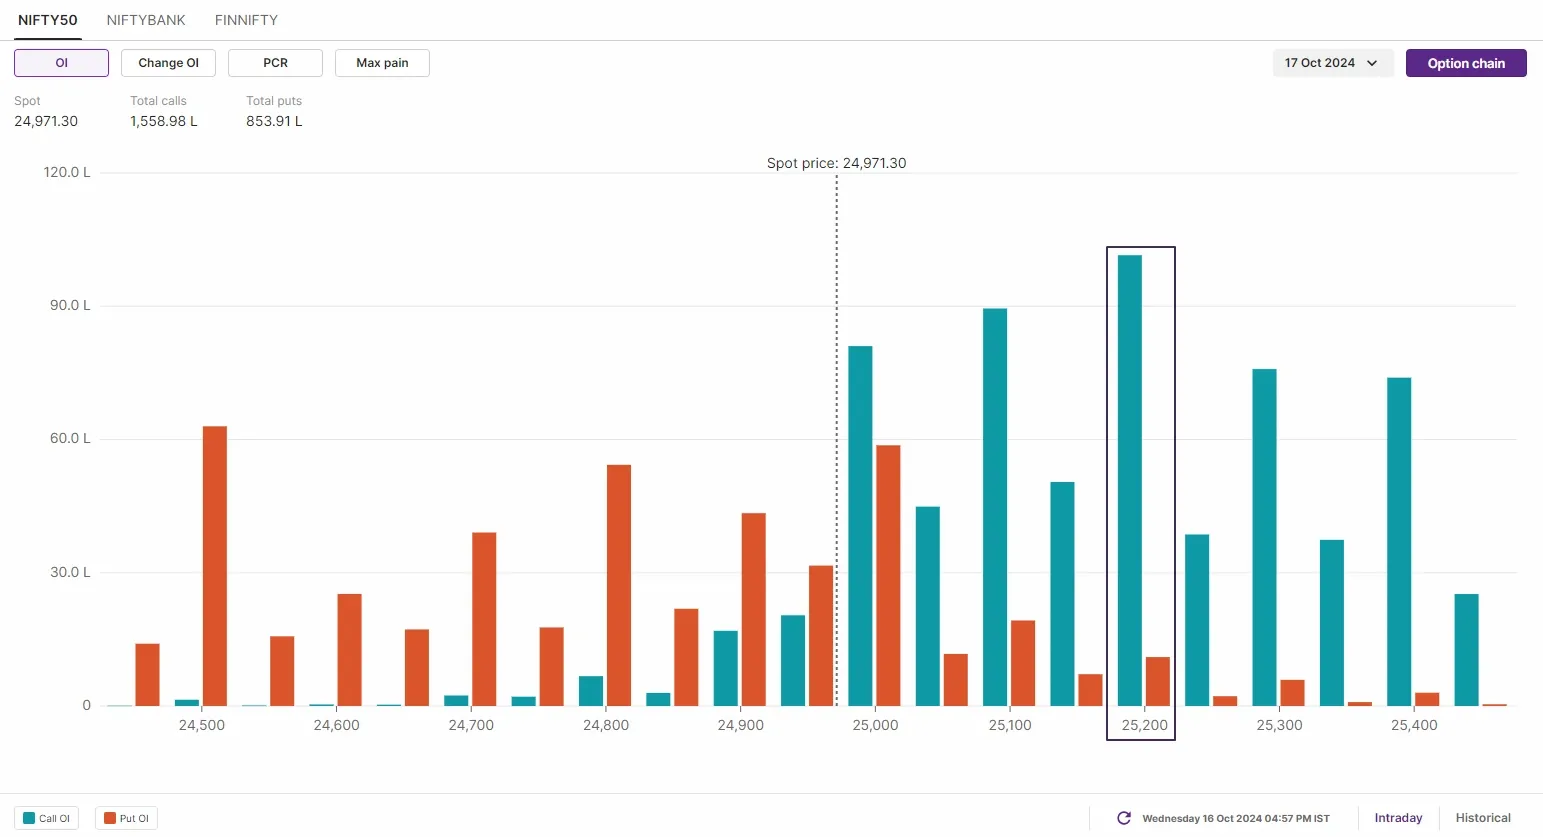Open the Option chain
Image resolution: width=1543 pixels, height=837 pixels.
(x=1466, y=63)
